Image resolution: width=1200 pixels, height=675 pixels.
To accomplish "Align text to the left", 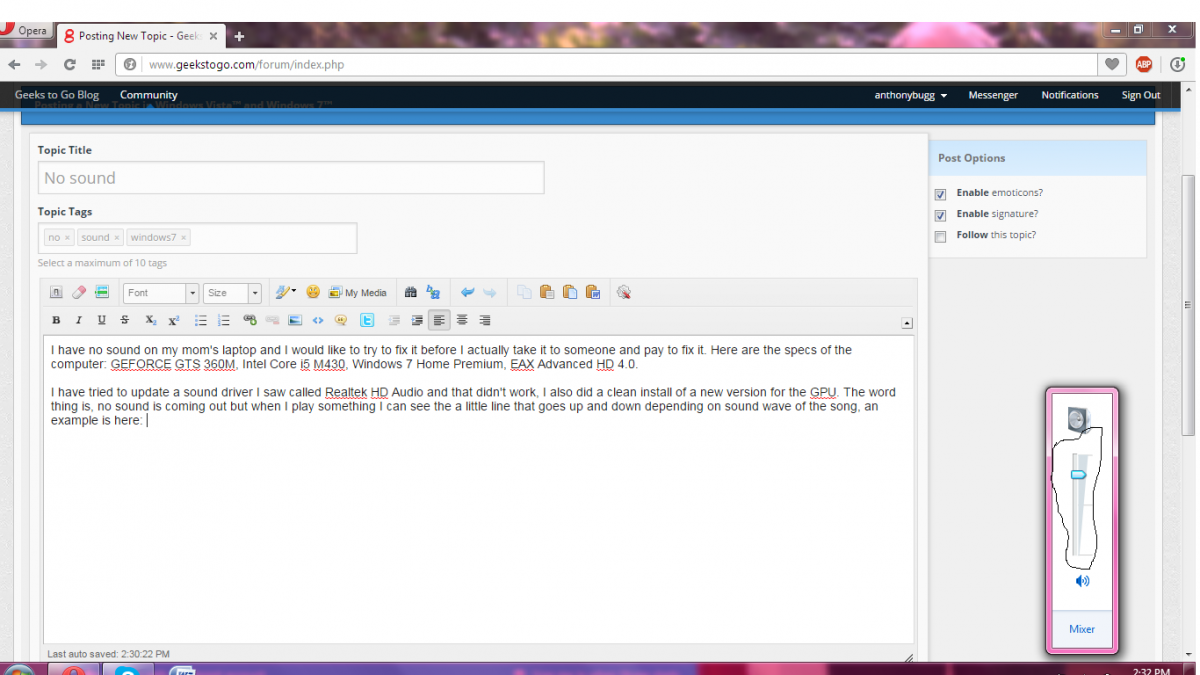I will coord(439,321).
